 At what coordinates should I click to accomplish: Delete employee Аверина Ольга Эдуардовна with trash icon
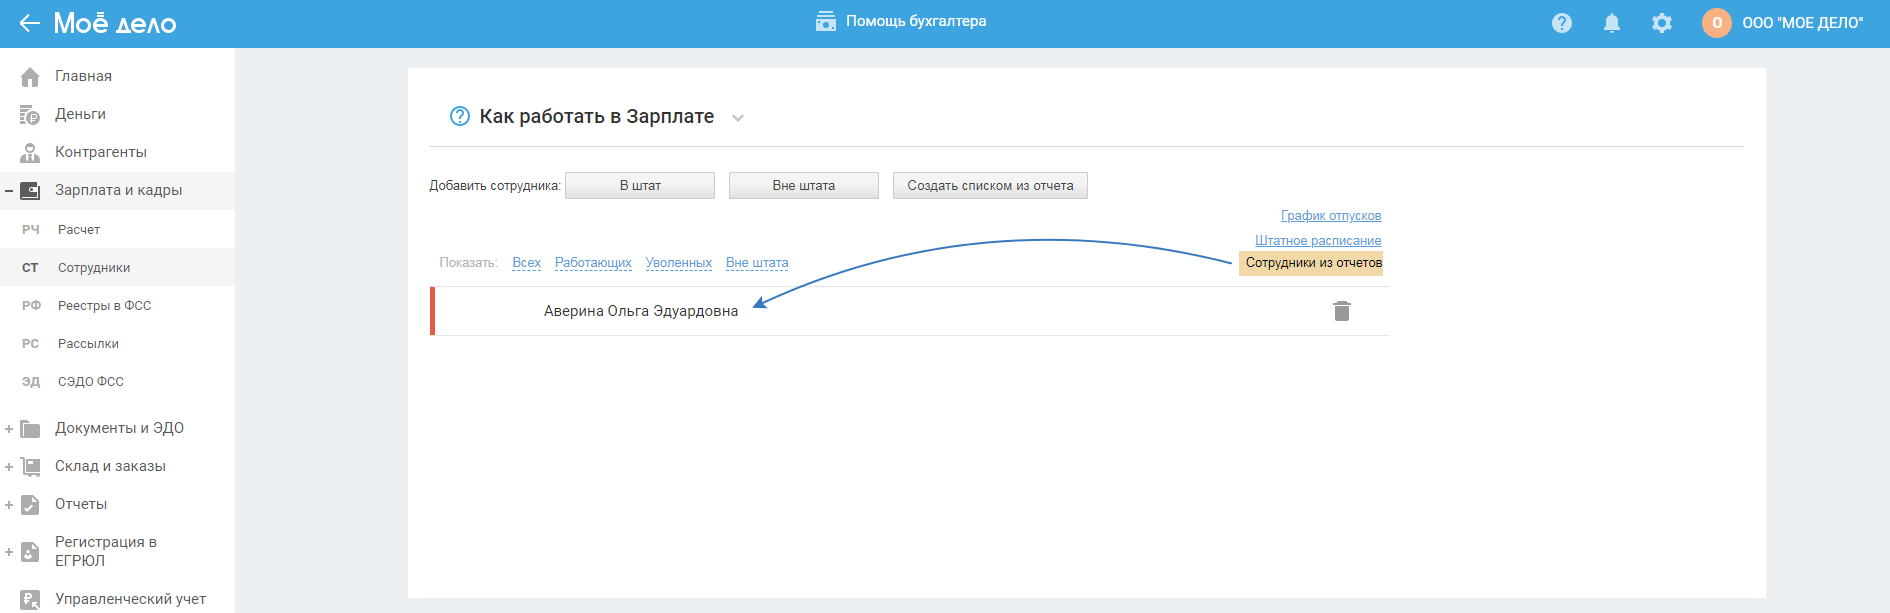tap(1341, 311)
